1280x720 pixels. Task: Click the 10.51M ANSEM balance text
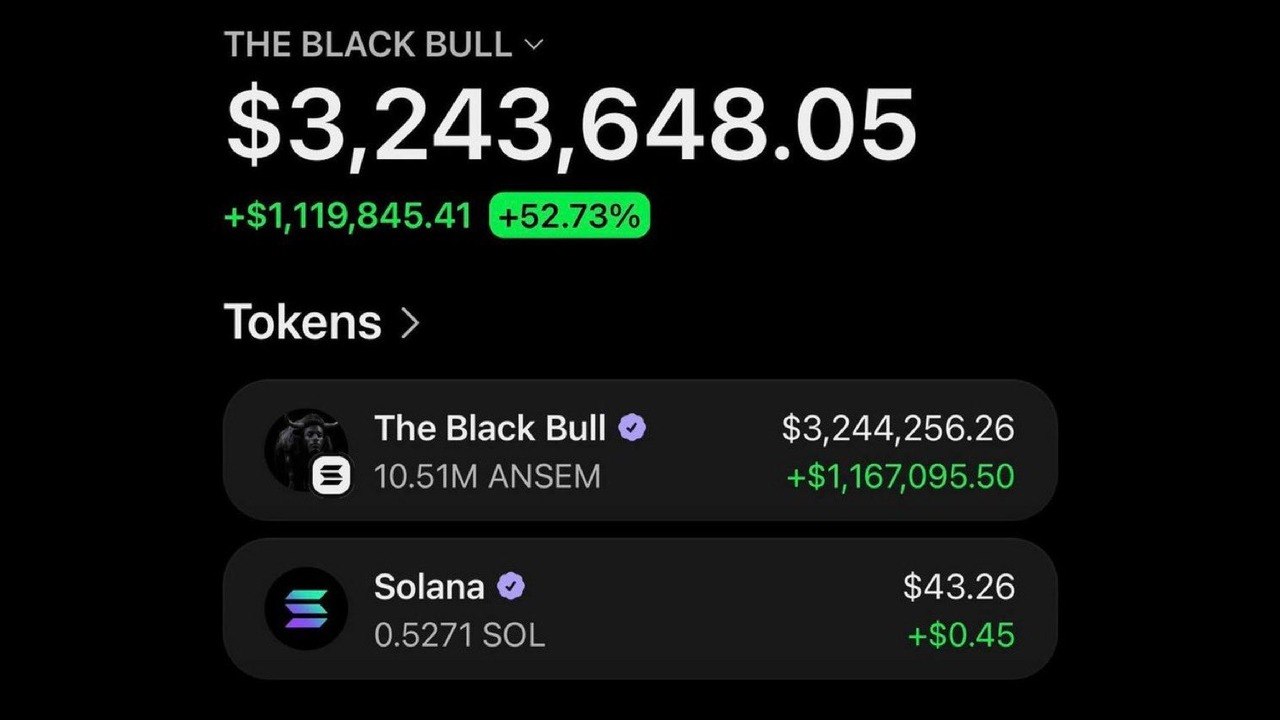point(487,477)
